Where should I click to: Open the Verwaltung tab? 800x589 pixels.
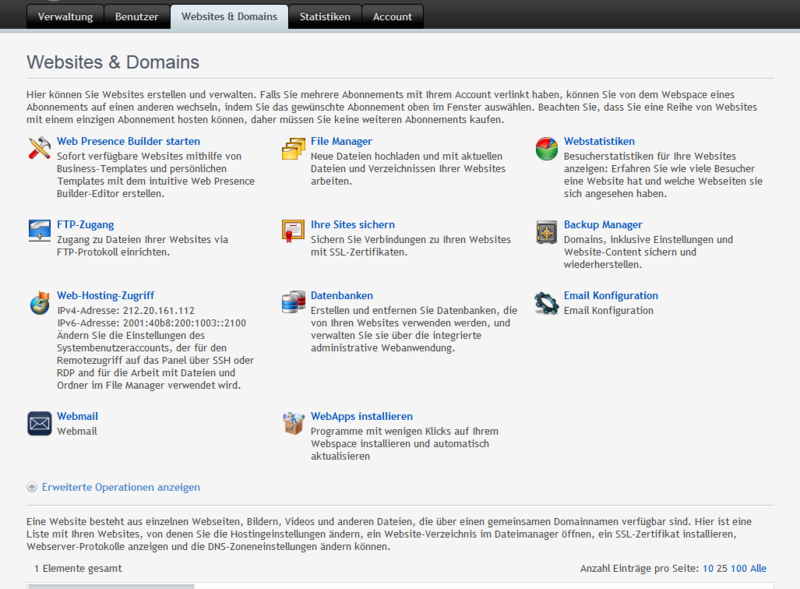(65, 16)
